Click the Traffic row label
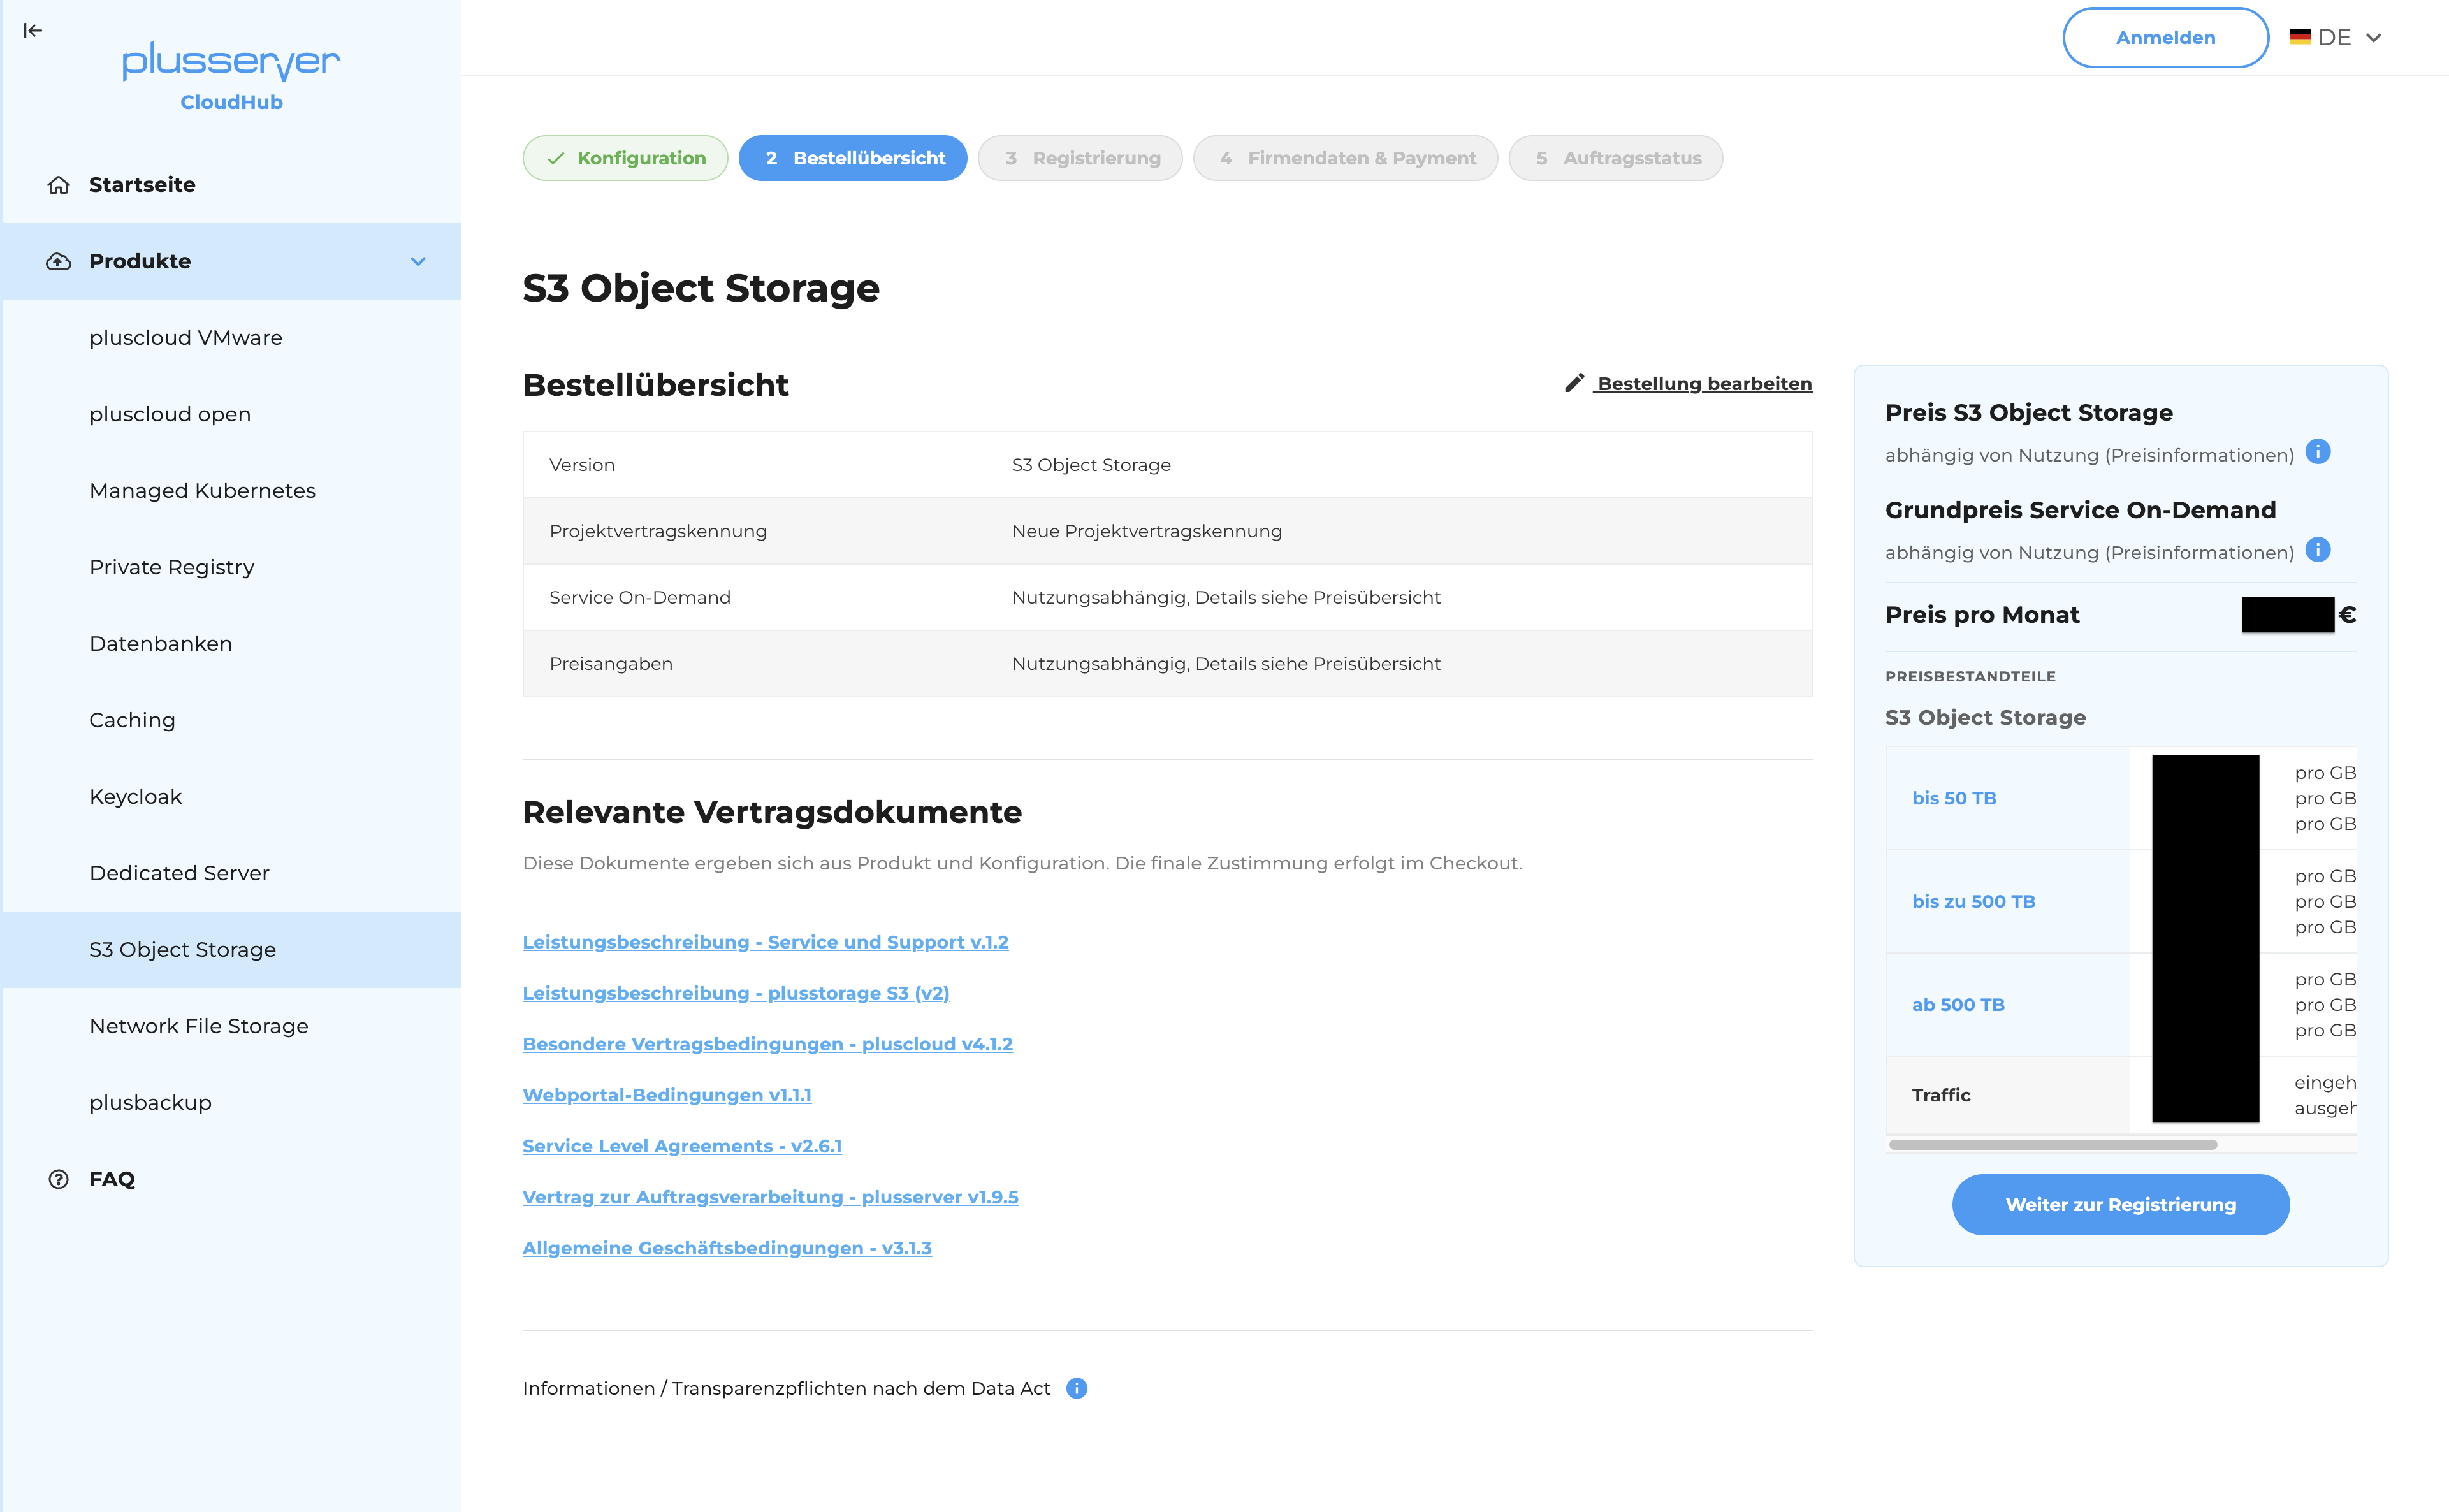 pos(1941,1095)
